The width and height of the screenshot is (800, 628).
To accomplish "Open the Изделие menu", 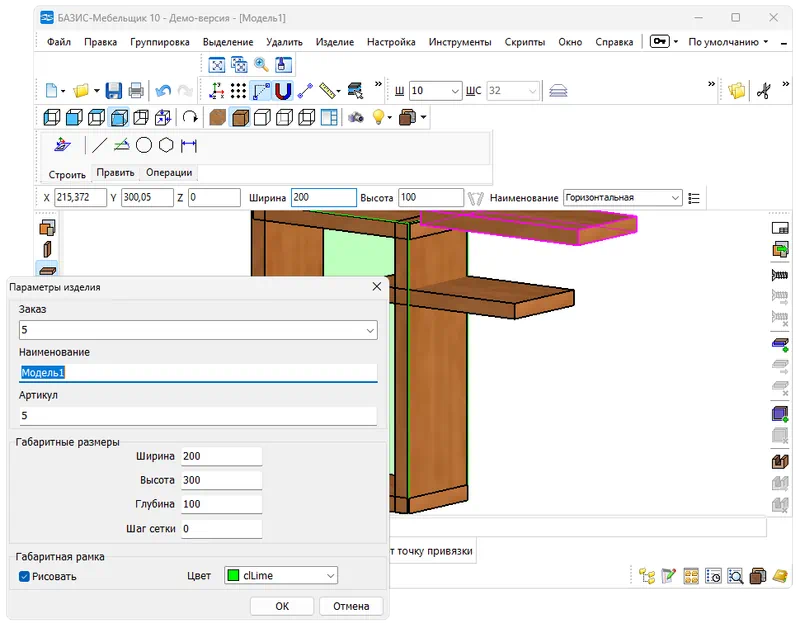I will point(335,42).
